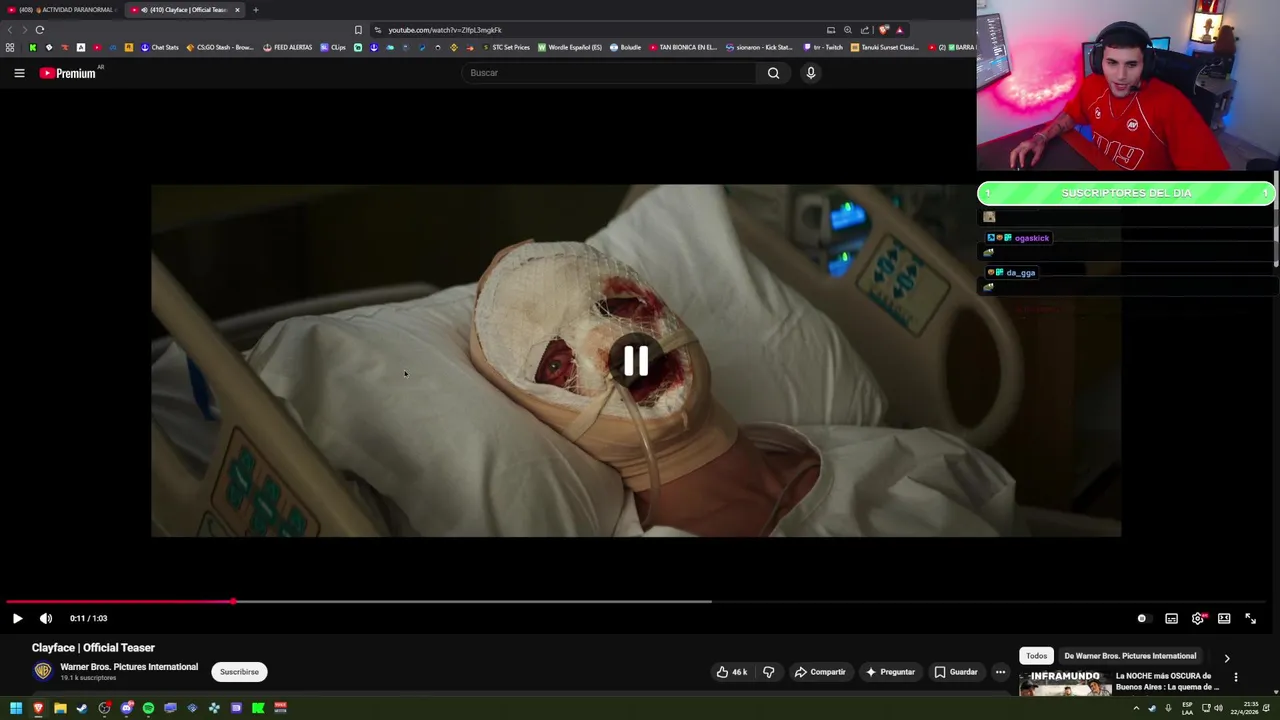This screenshot has height=720, width=1280.
Task: Click the large pause overlay on video
Action: click(x=636, y=361)
